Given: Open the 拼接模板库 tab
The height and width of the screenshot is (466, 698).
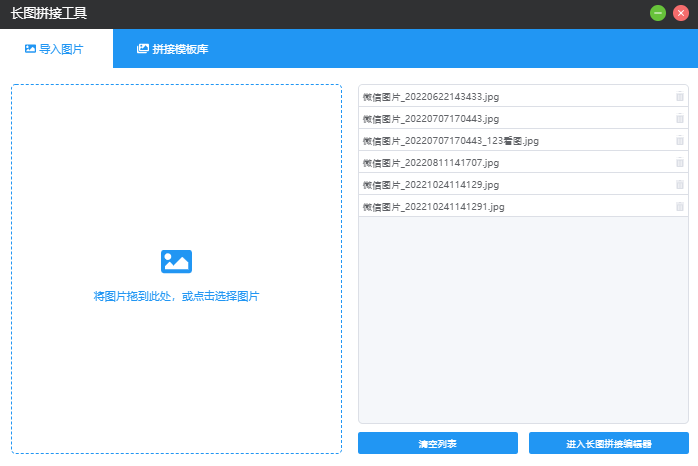Looking at the screenshot, I should (x=173, y=48).
